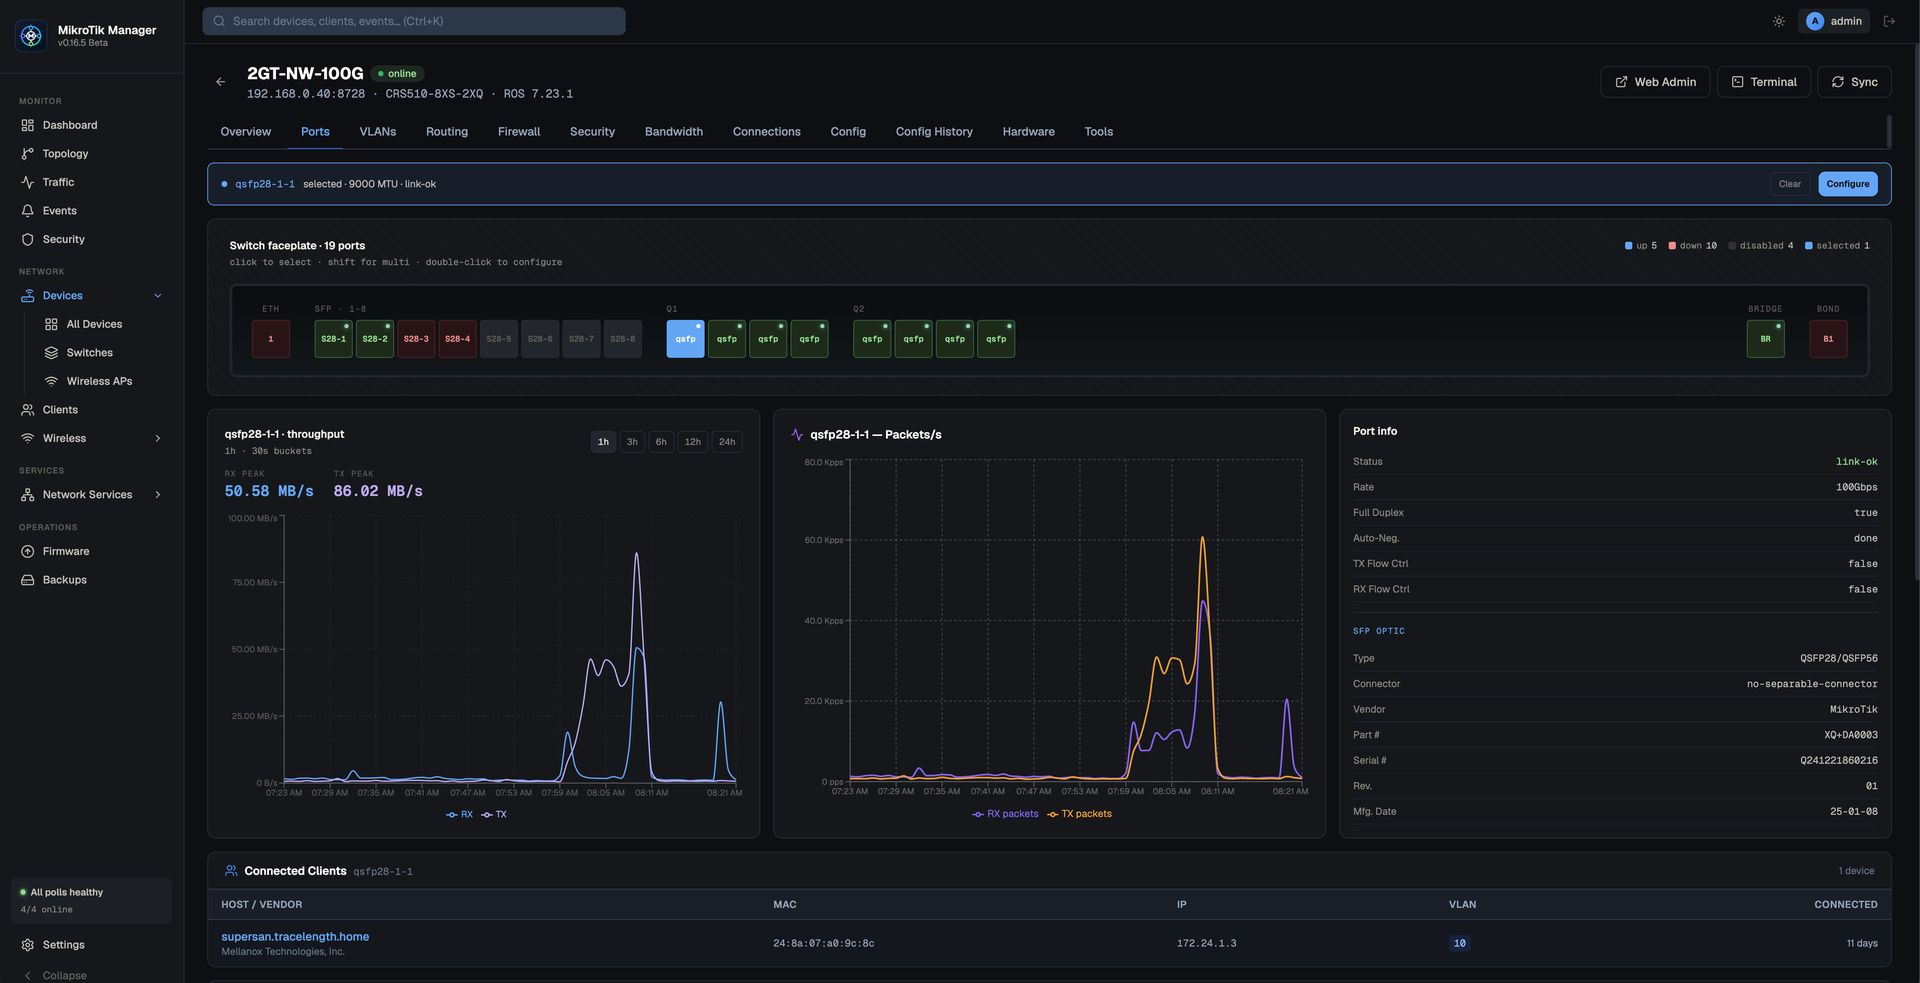The image size is (1920, 983).
Task: Click the Web Admin button
Action: pyautogui.click(x=1655, y=82)
